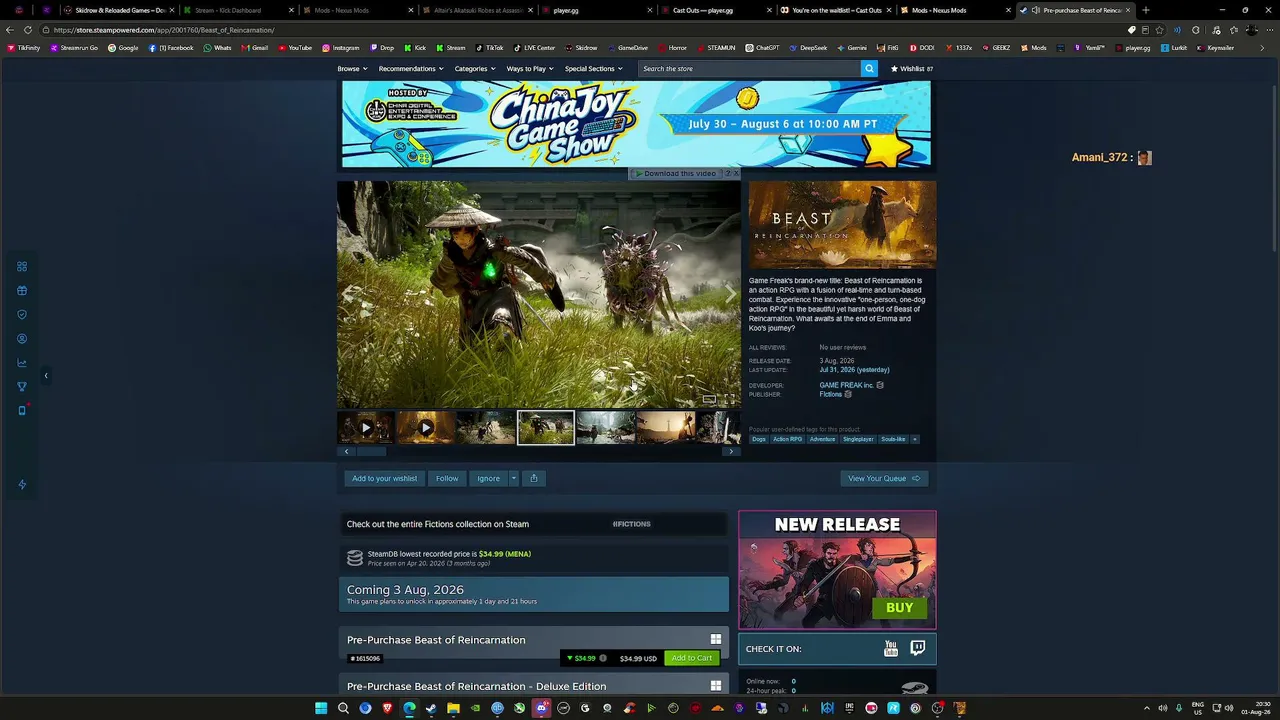The image size is (1280, 720).
Task: Click View Your Queue button
Action: point(884,478)
